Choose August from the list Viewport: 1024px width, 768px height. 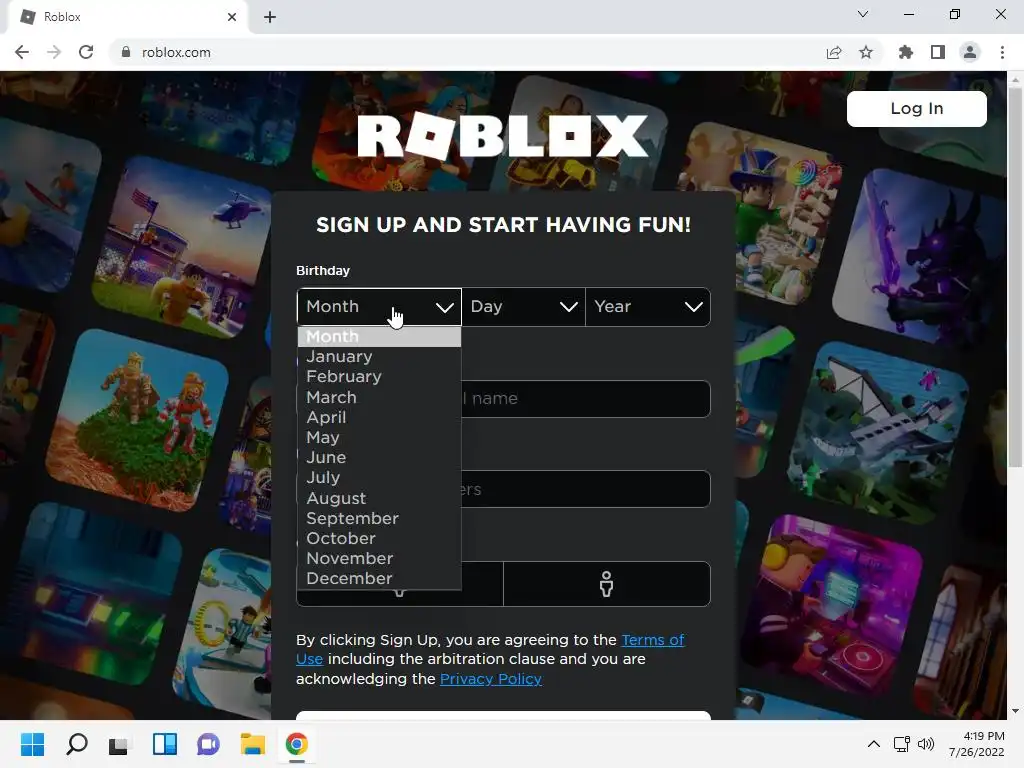[379, 498]
